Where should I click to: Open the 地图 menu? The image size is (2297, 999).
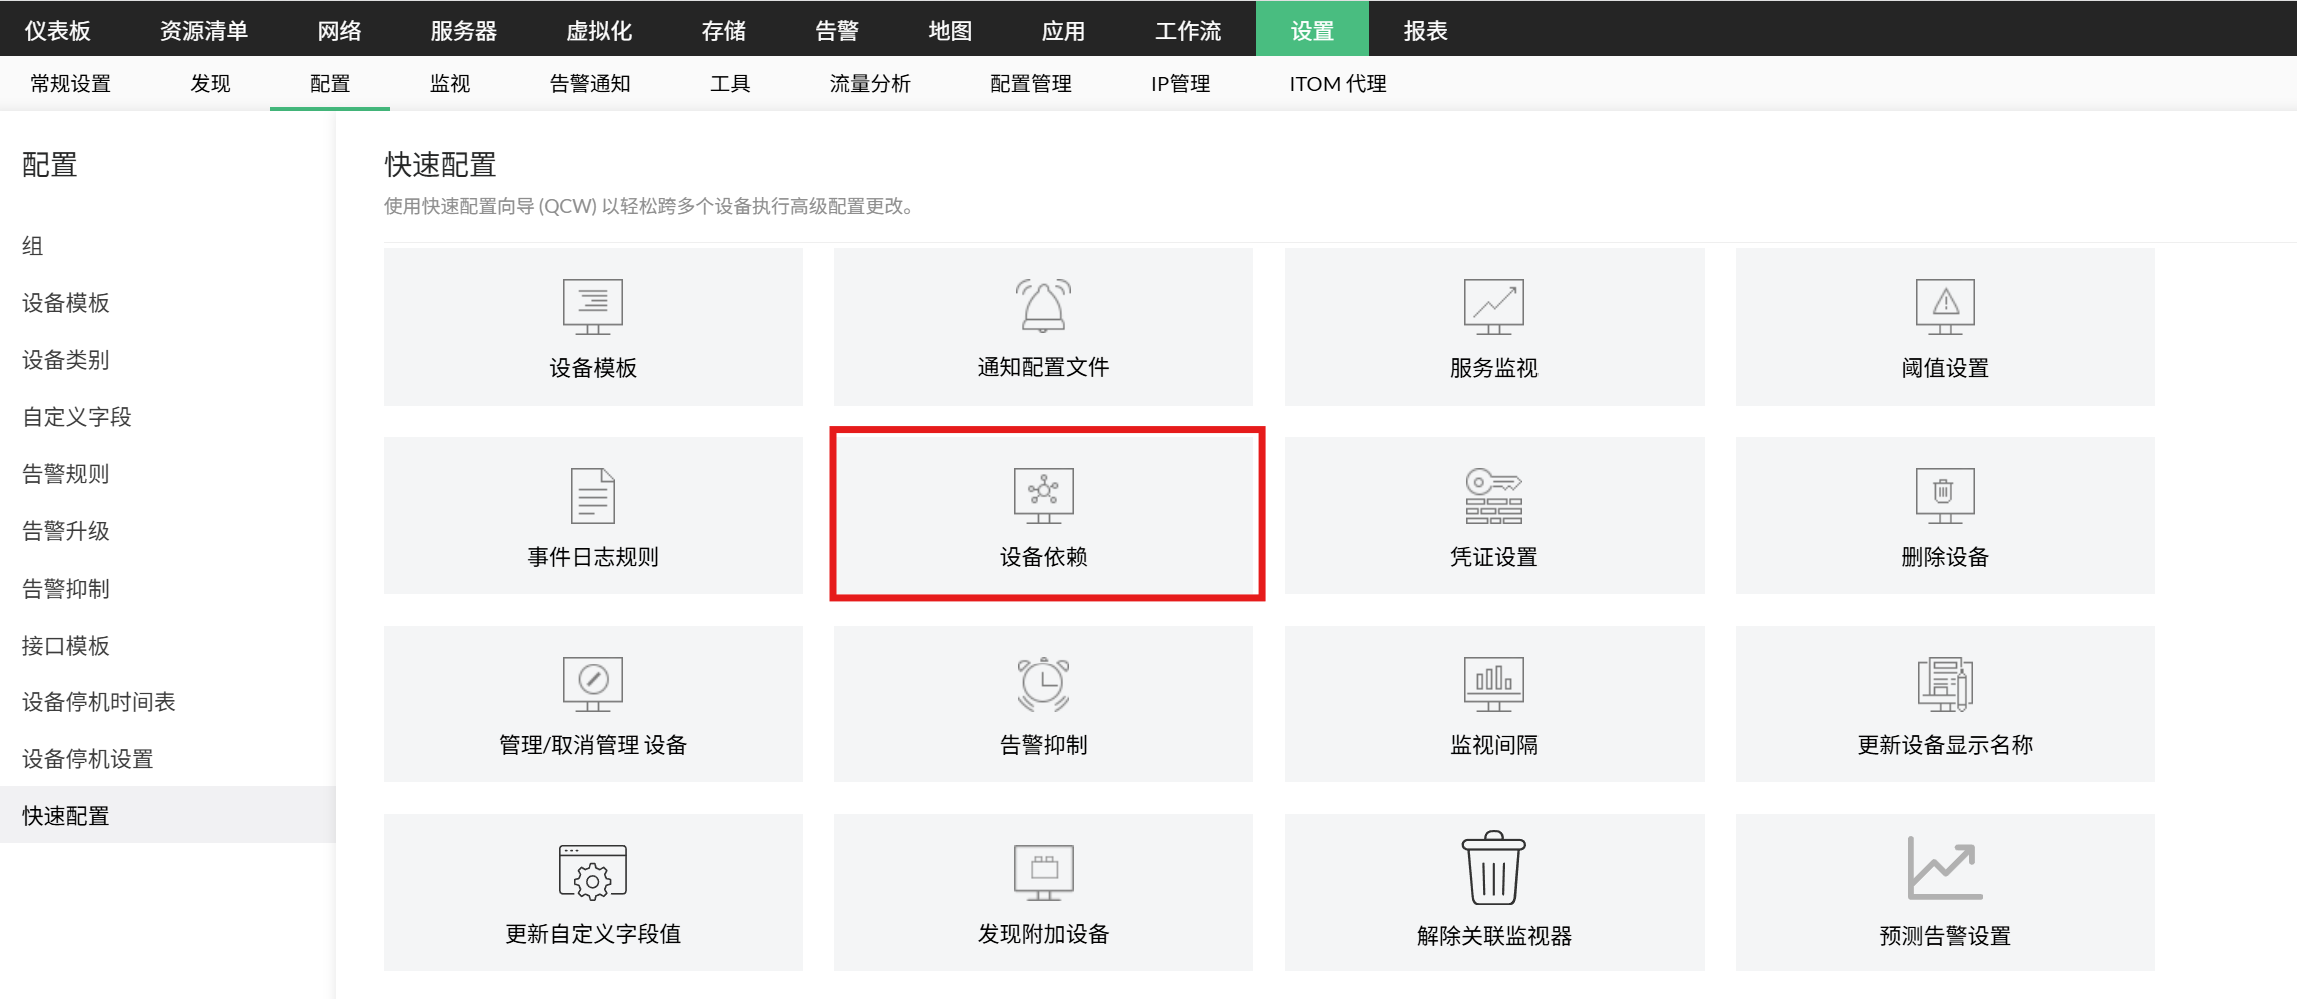pos(950,30)
